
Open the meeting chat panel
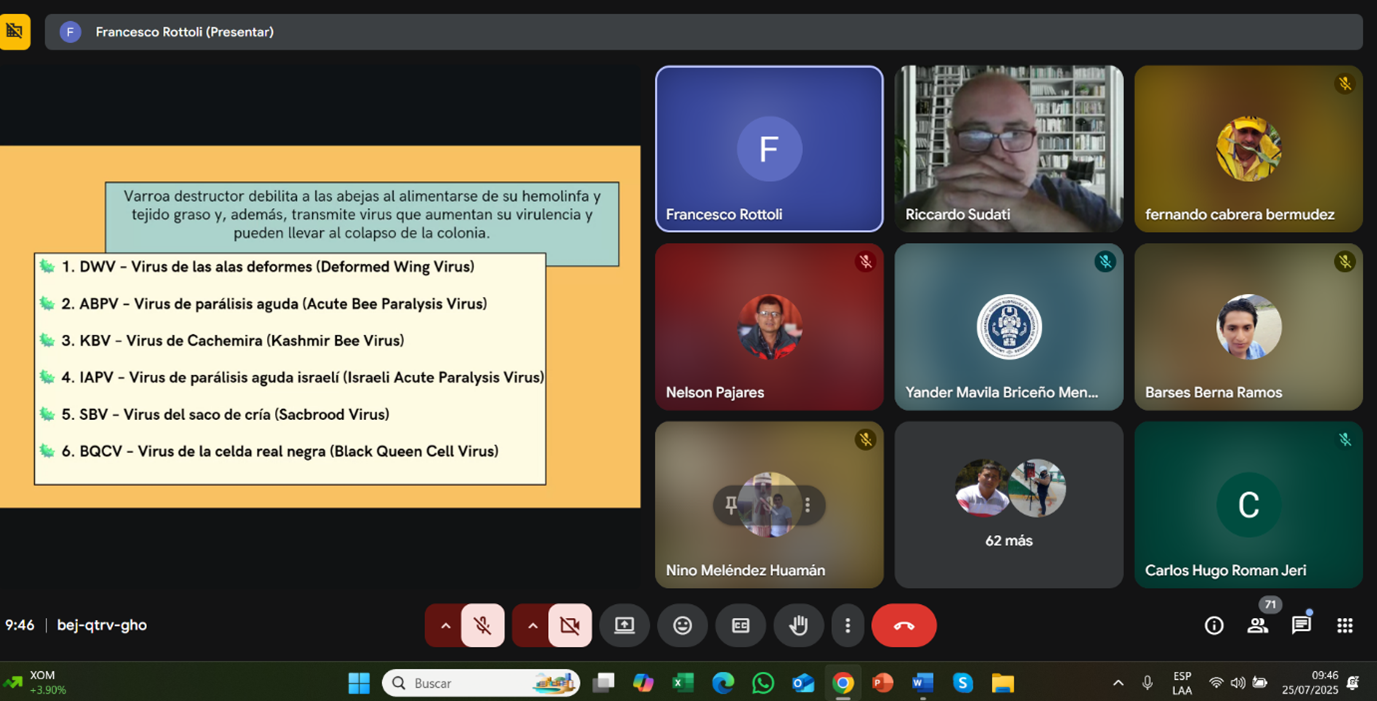pos(1301,625)
